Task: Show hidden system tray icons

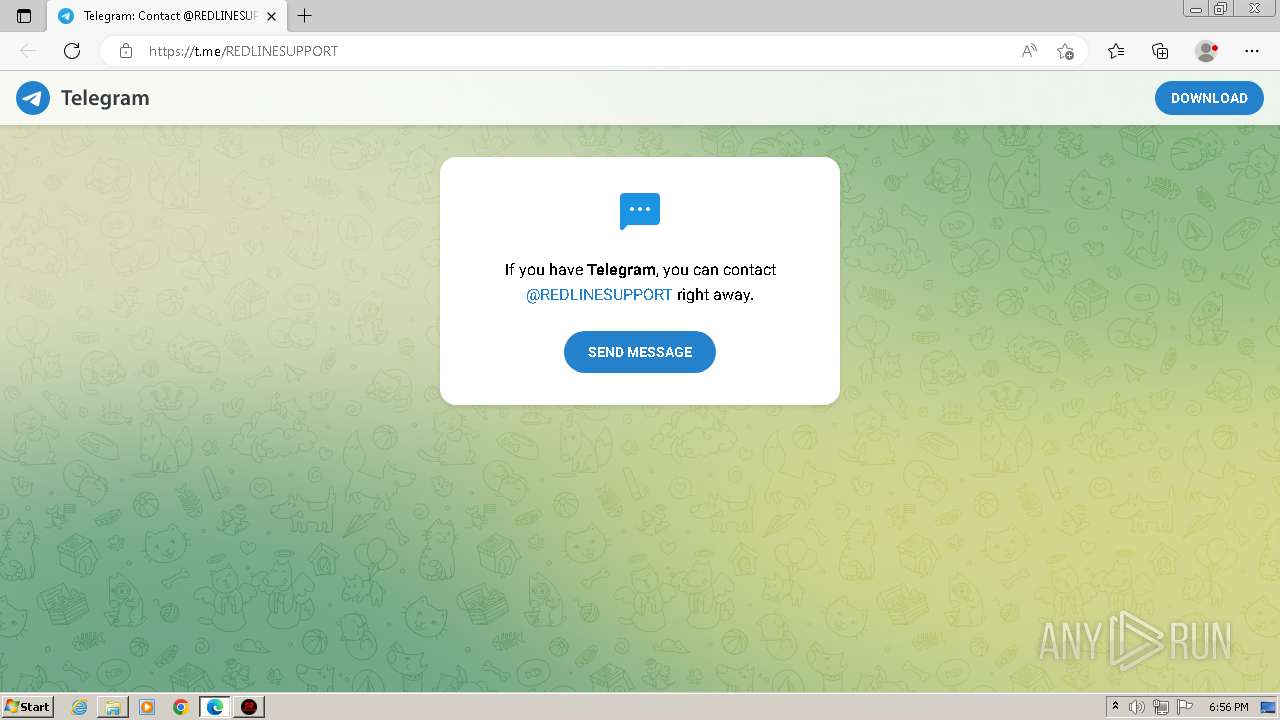Action: tap(1115, 707)
